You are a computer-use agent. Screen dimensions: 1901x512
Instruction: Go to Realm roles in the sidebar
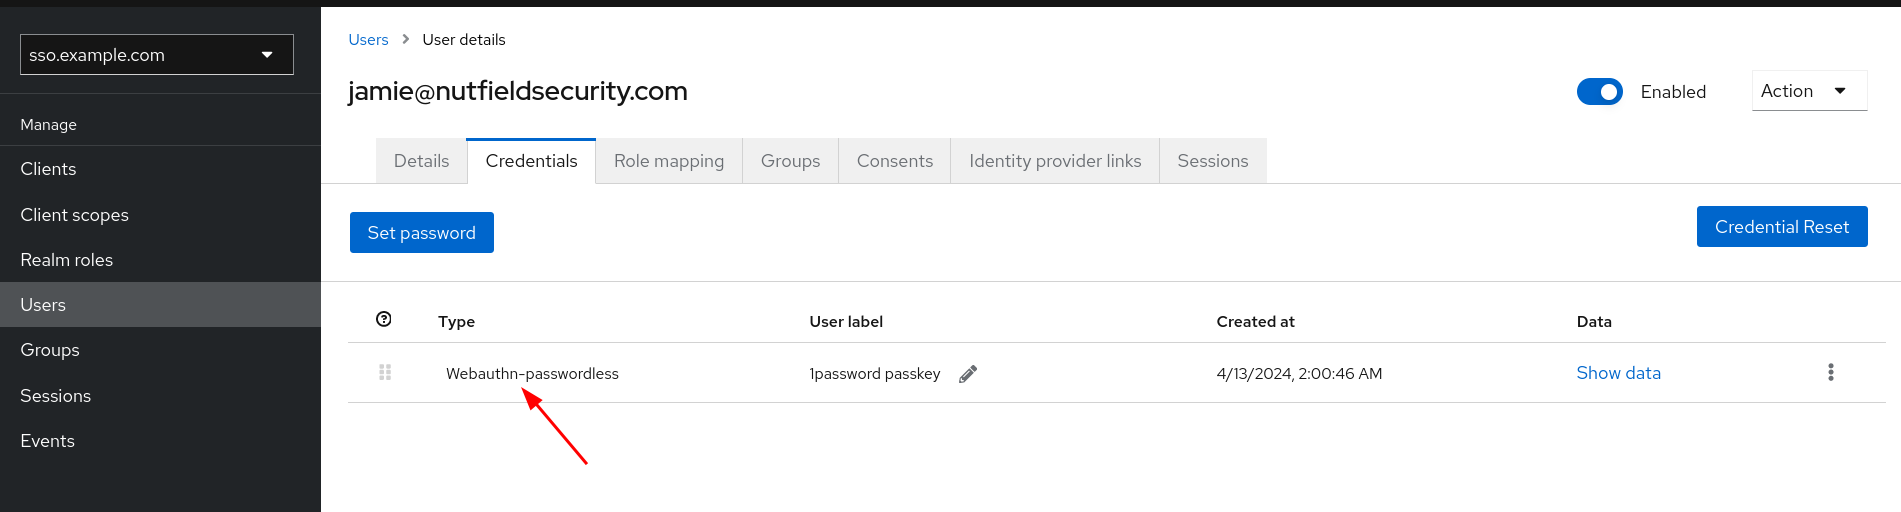pos(66,260)
